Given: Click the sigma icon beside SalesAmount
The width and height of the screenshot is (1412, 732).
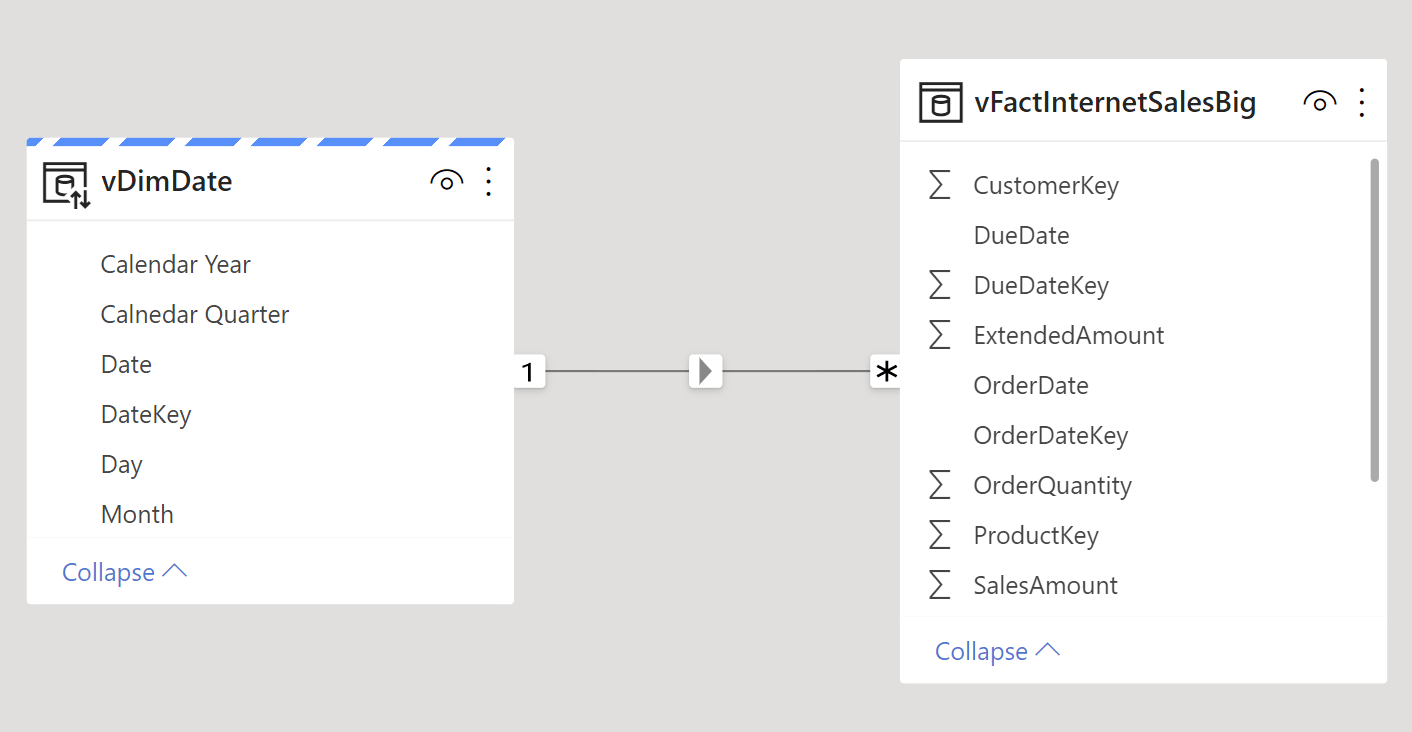Looking at the screenshot, I should coord(939,584).
